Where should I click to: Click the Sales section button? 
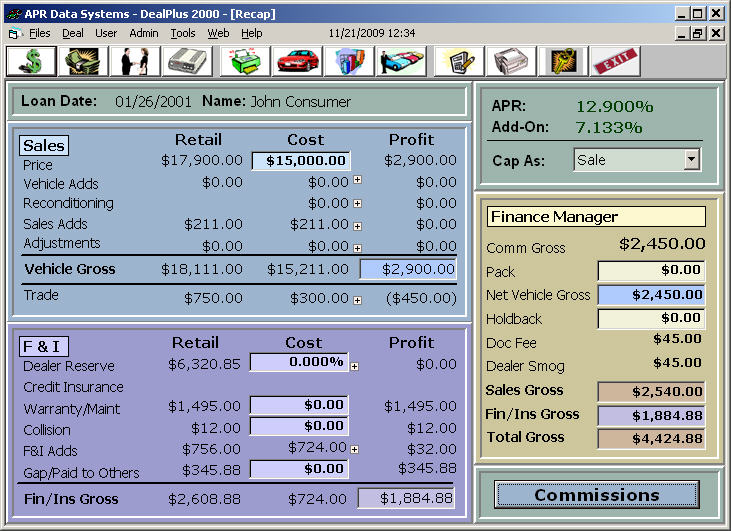tap(44, 145)
